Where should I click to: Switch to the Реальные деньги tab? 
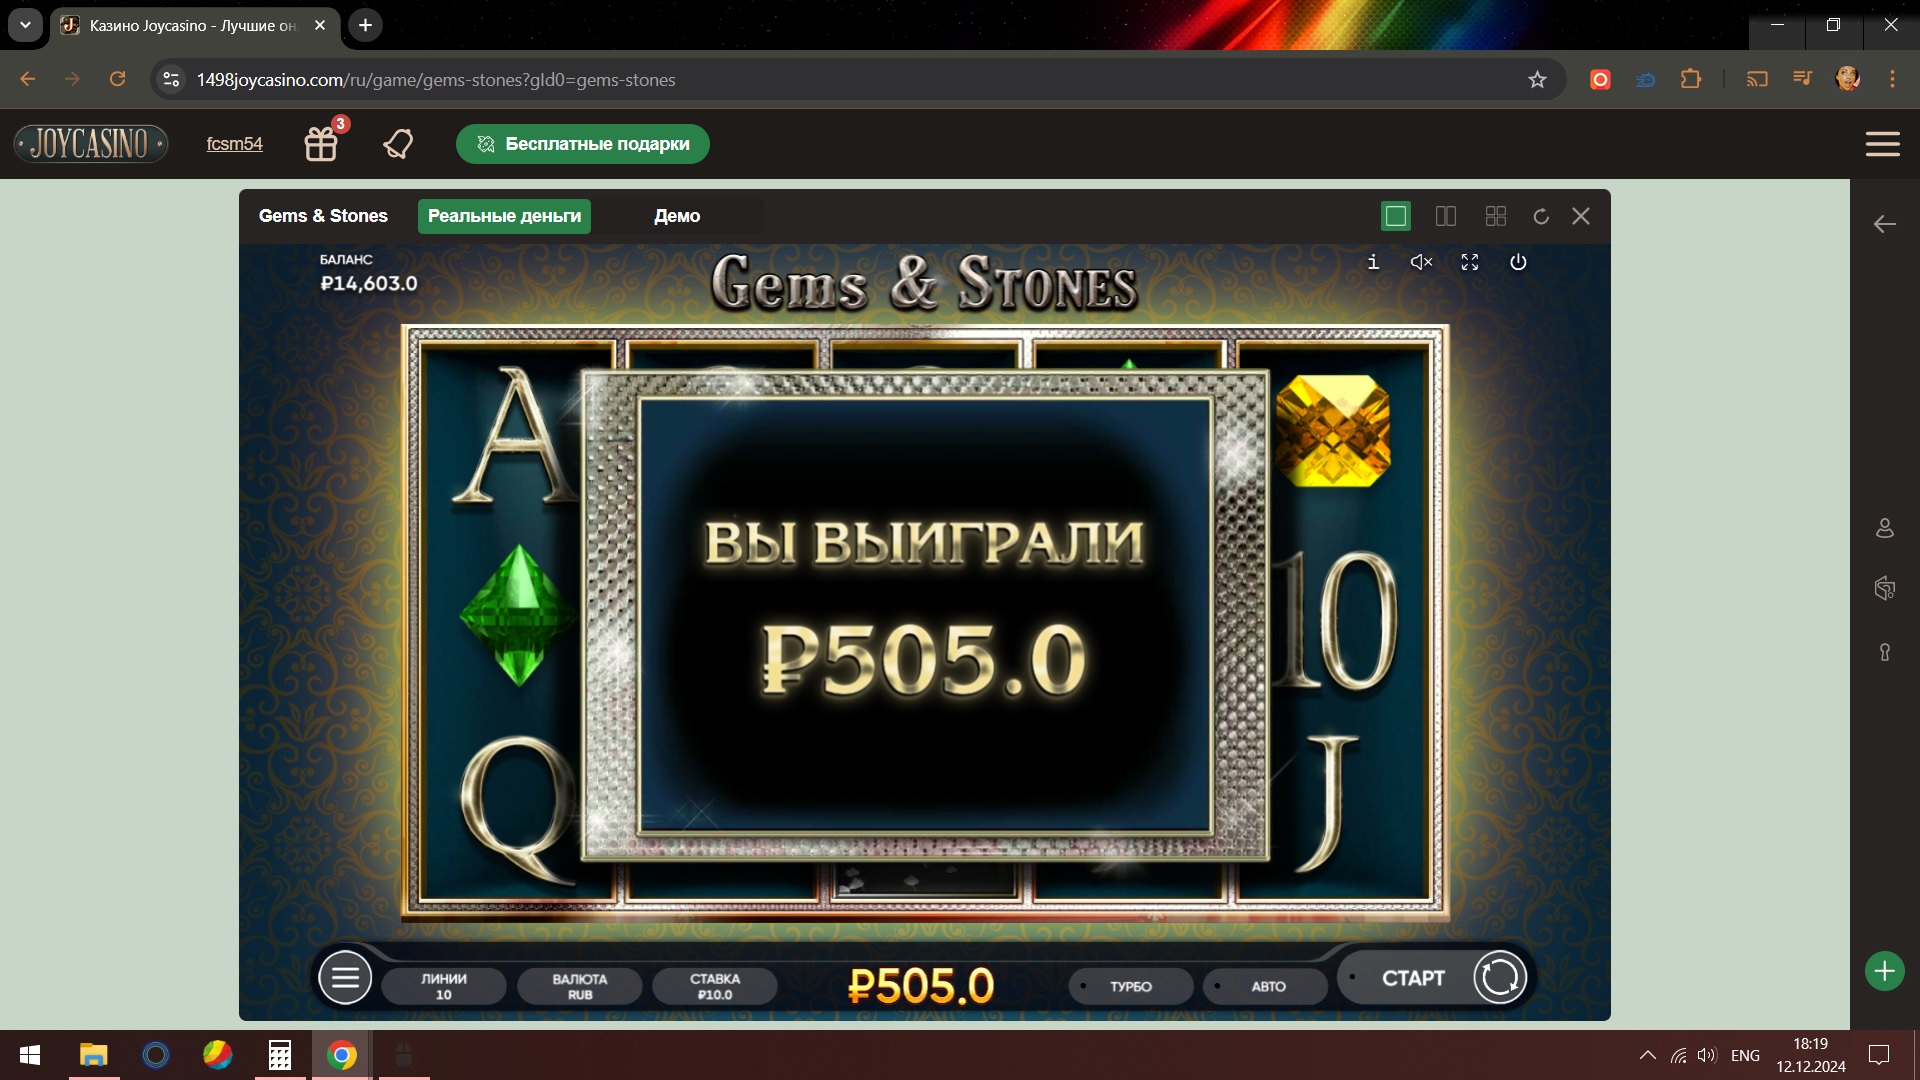(x=504, y=216)
